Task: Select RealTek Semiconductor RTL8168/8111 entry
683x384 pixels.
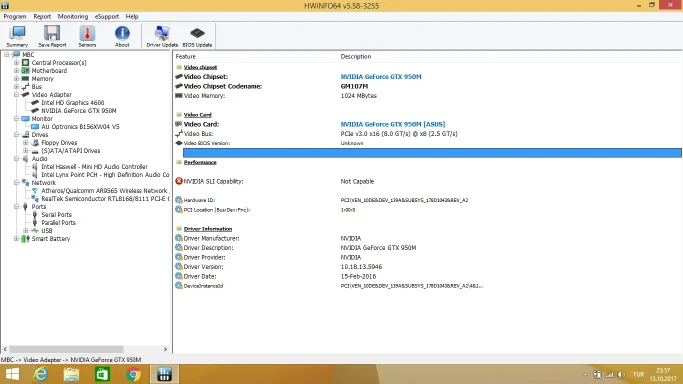Action: (x=105, y=199)
